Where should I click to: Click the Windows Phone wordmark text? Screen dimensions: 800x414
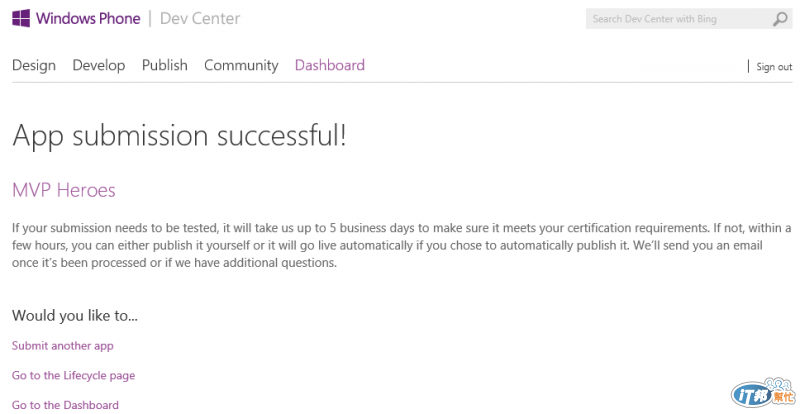[x=88, y=19]
